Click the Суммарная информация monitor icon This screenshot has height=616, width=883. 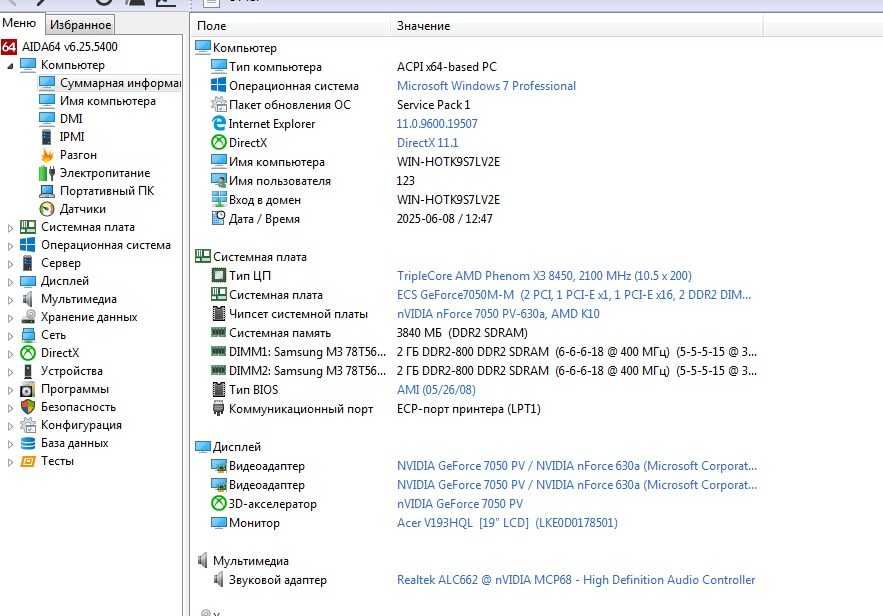coord(47,83)
